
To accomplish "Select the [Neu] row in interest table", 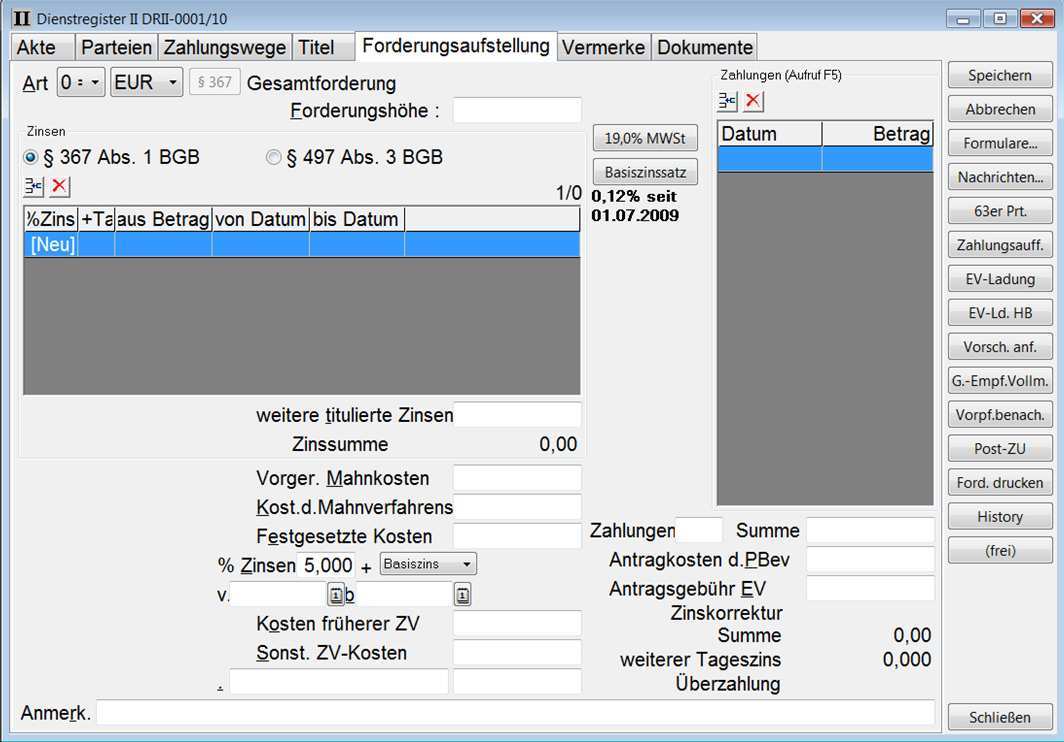I will pyautogui.click(x=51, y=245).
